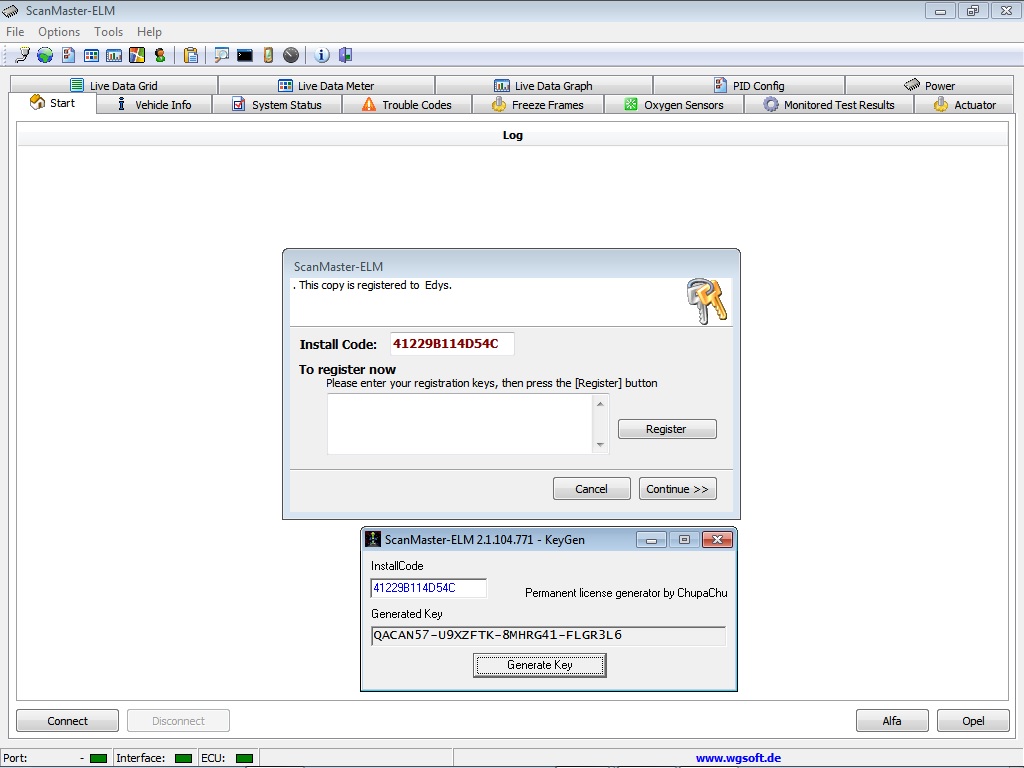This screenshot has width=1024, height=768.
Task: Open the File menu
Action: [15, 32]
